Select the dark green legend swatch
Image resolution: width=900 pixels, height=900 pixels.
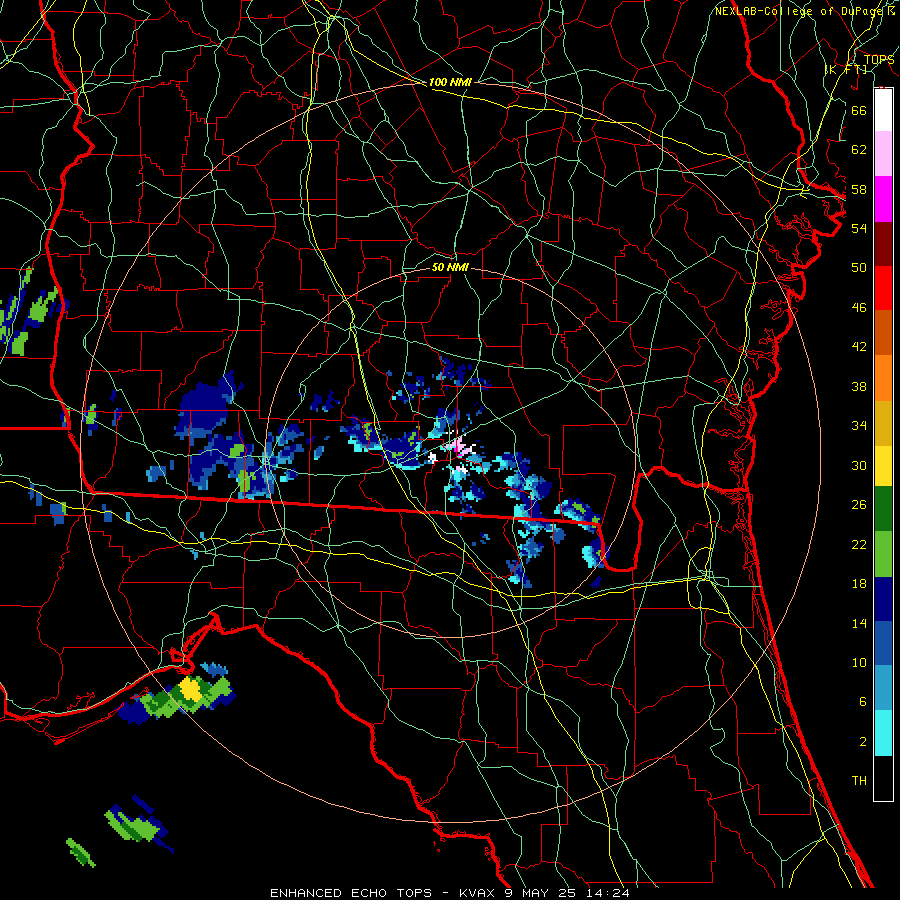pos(883,509)
